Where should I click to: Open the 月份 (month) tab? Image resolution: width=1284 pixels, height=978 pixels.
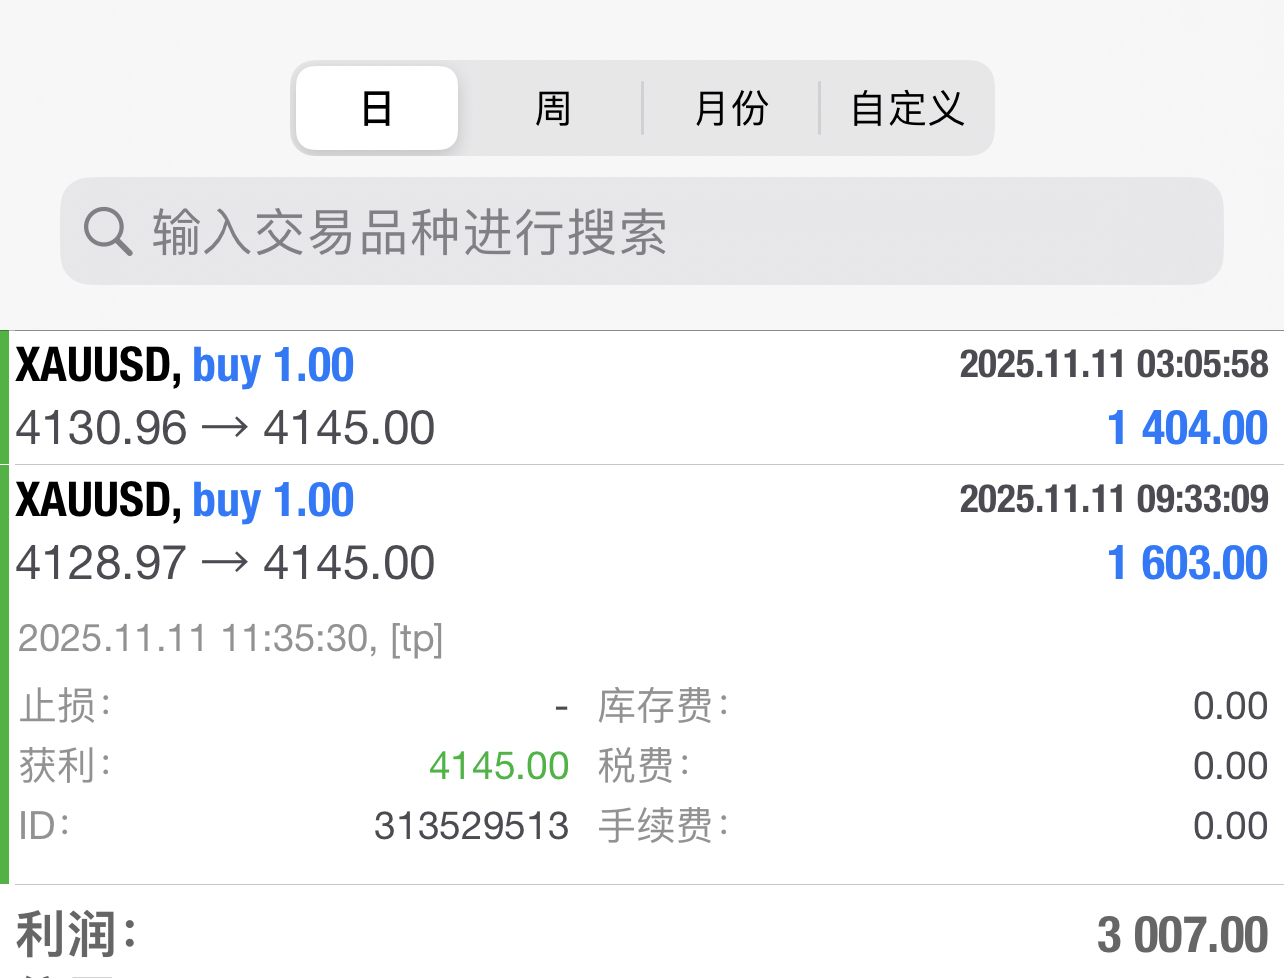pyautogui.click(x=731, y=108)
